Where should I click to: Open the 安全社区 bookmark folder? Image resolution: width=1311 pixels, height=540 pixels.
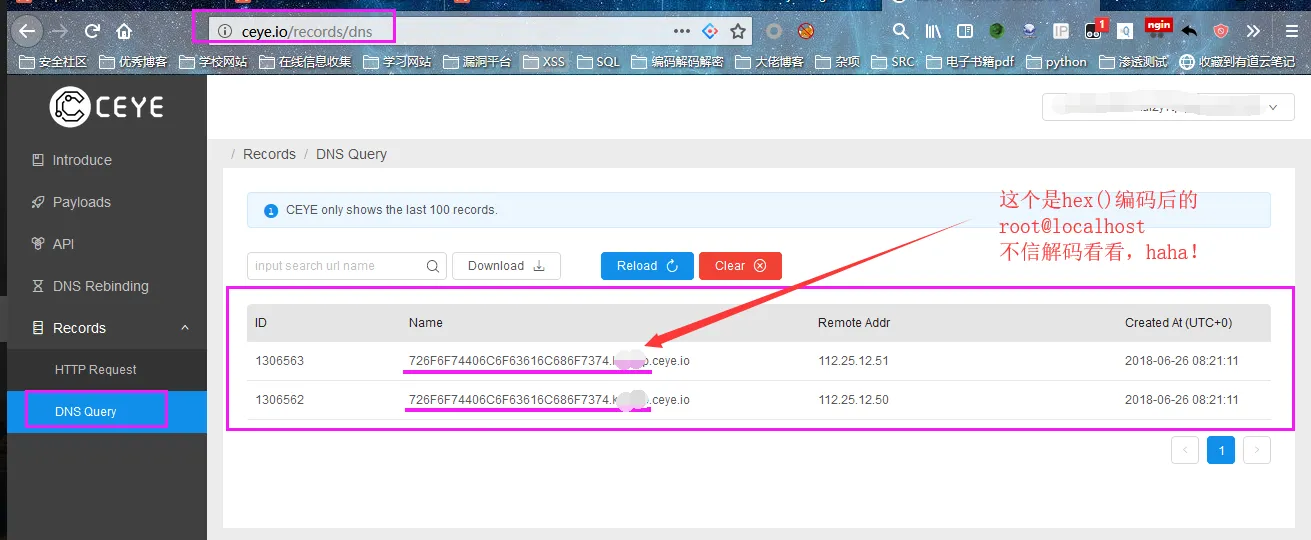pos(54,61)
